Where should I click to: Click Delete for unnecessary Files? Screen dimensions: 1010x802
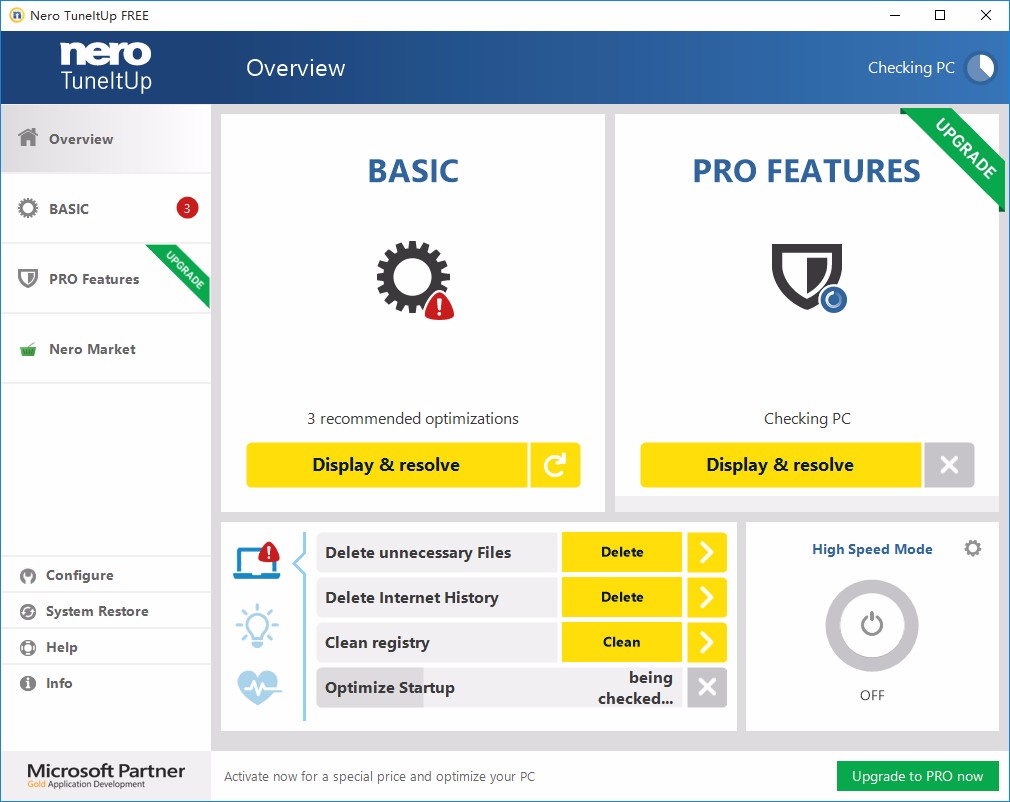point(622,552)
